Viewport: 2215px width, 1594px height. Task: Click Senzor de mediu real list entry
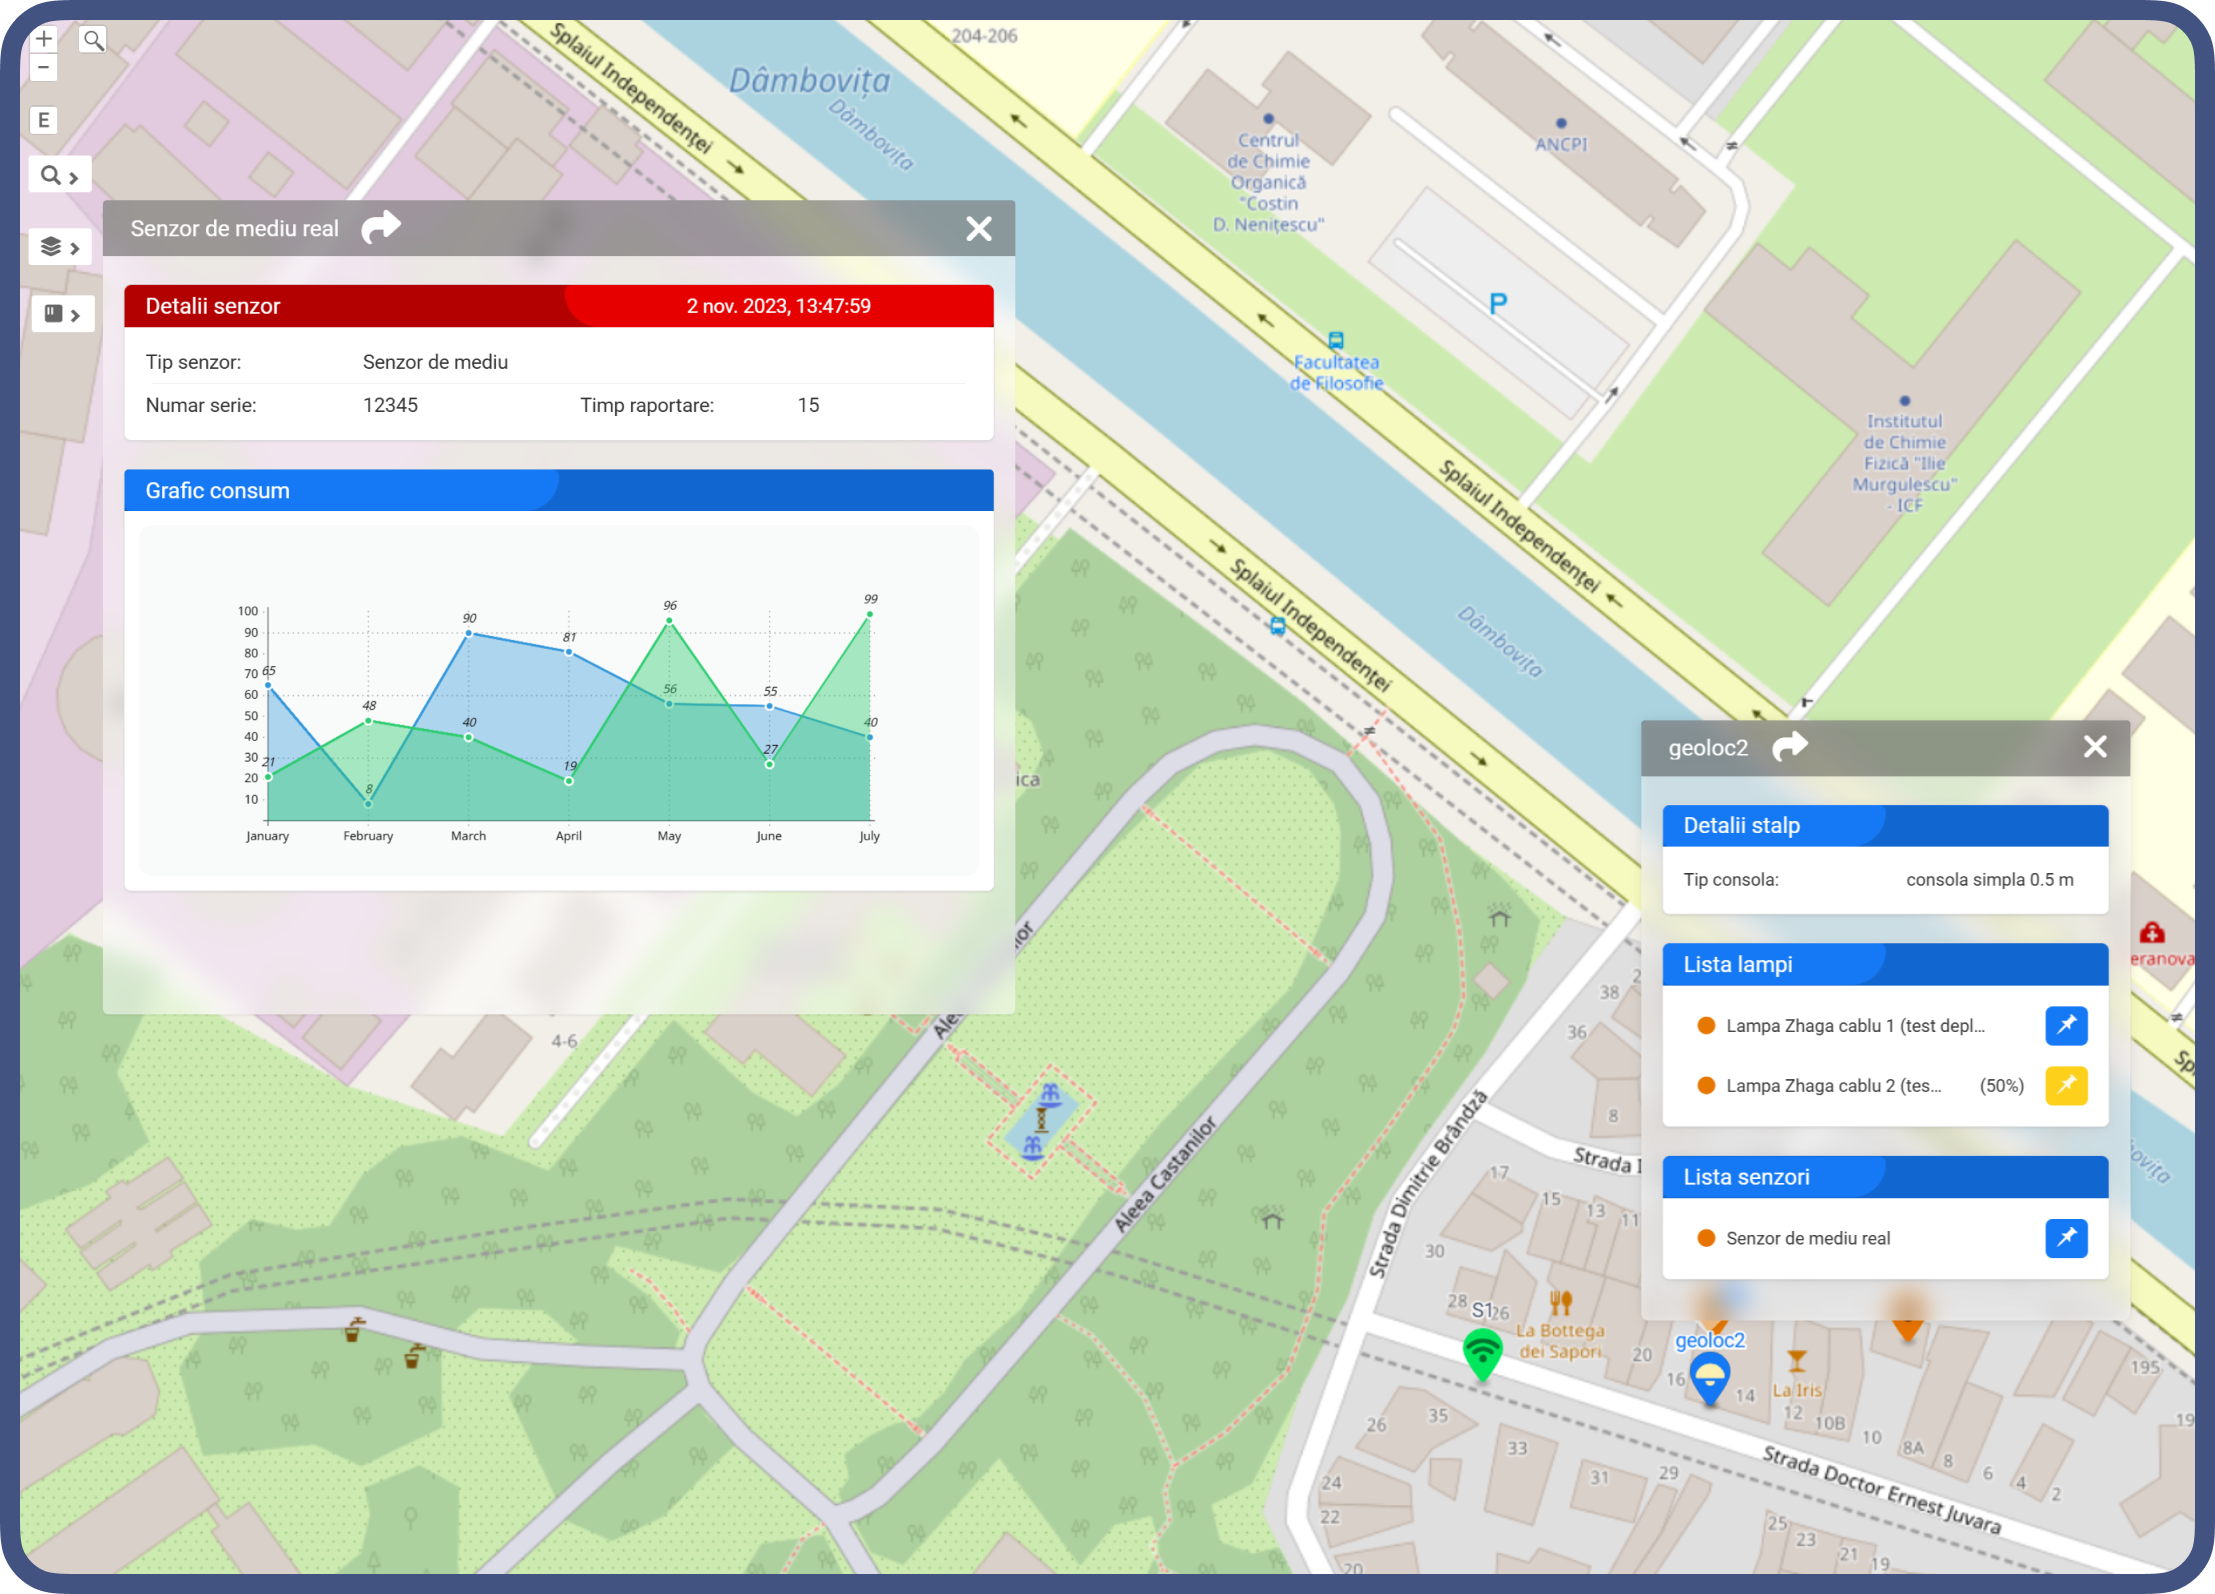pyautogui.click(x=1807, y=1238)
